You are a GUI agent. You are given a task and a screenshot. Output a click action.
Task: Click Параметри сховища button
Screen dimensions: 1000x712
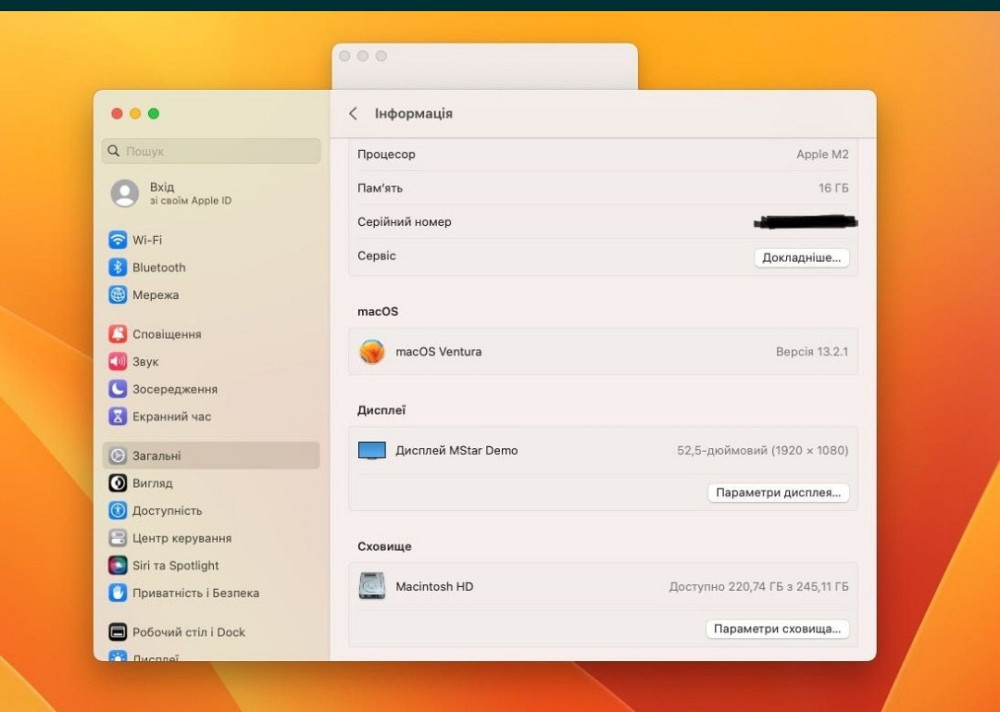point(779,630)
